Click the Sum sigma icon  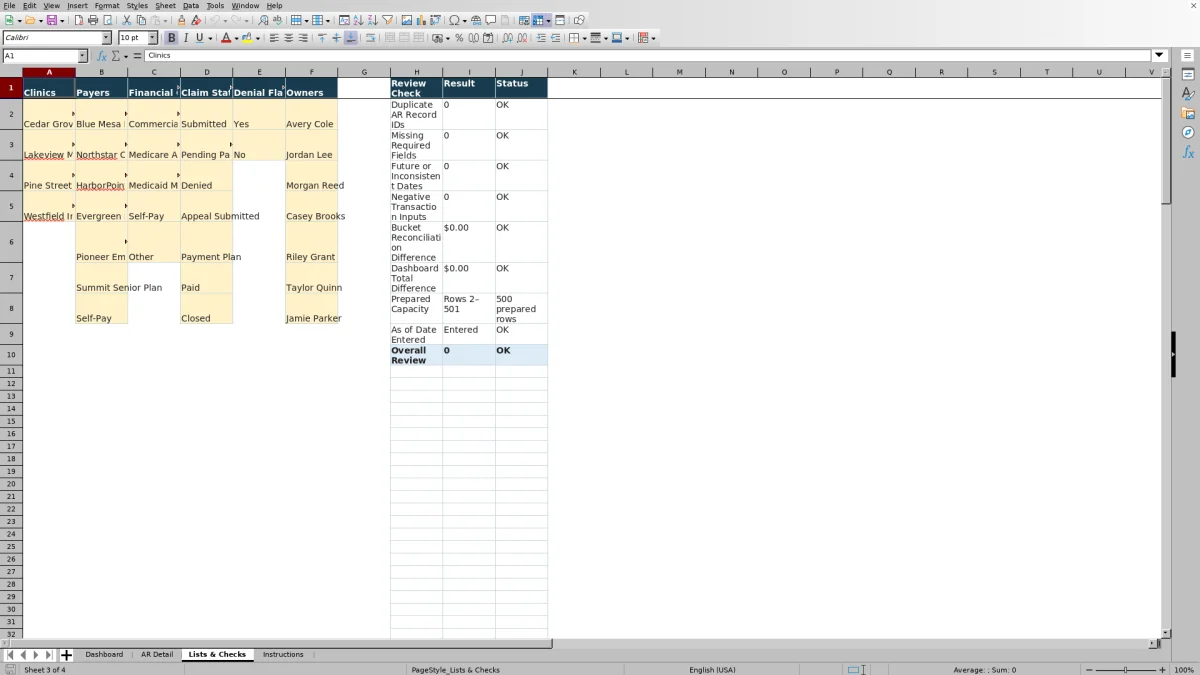(x=115, y=56)
